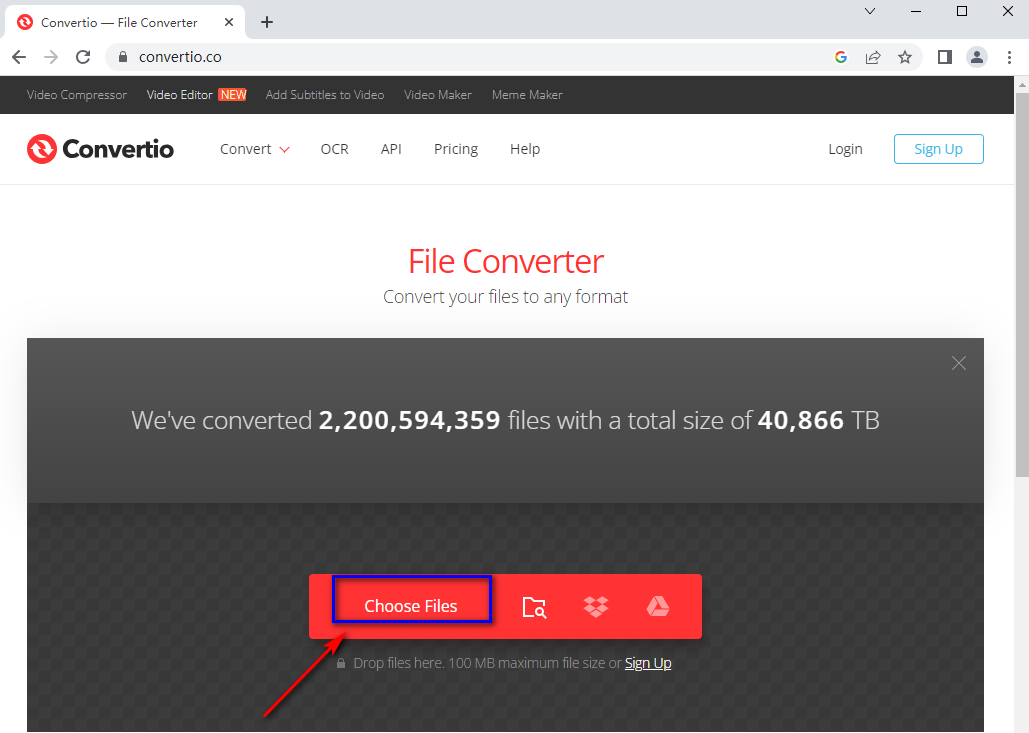This screenshot has width=1029, height=733.
Task: Reload the page
Action: (83, 57)
